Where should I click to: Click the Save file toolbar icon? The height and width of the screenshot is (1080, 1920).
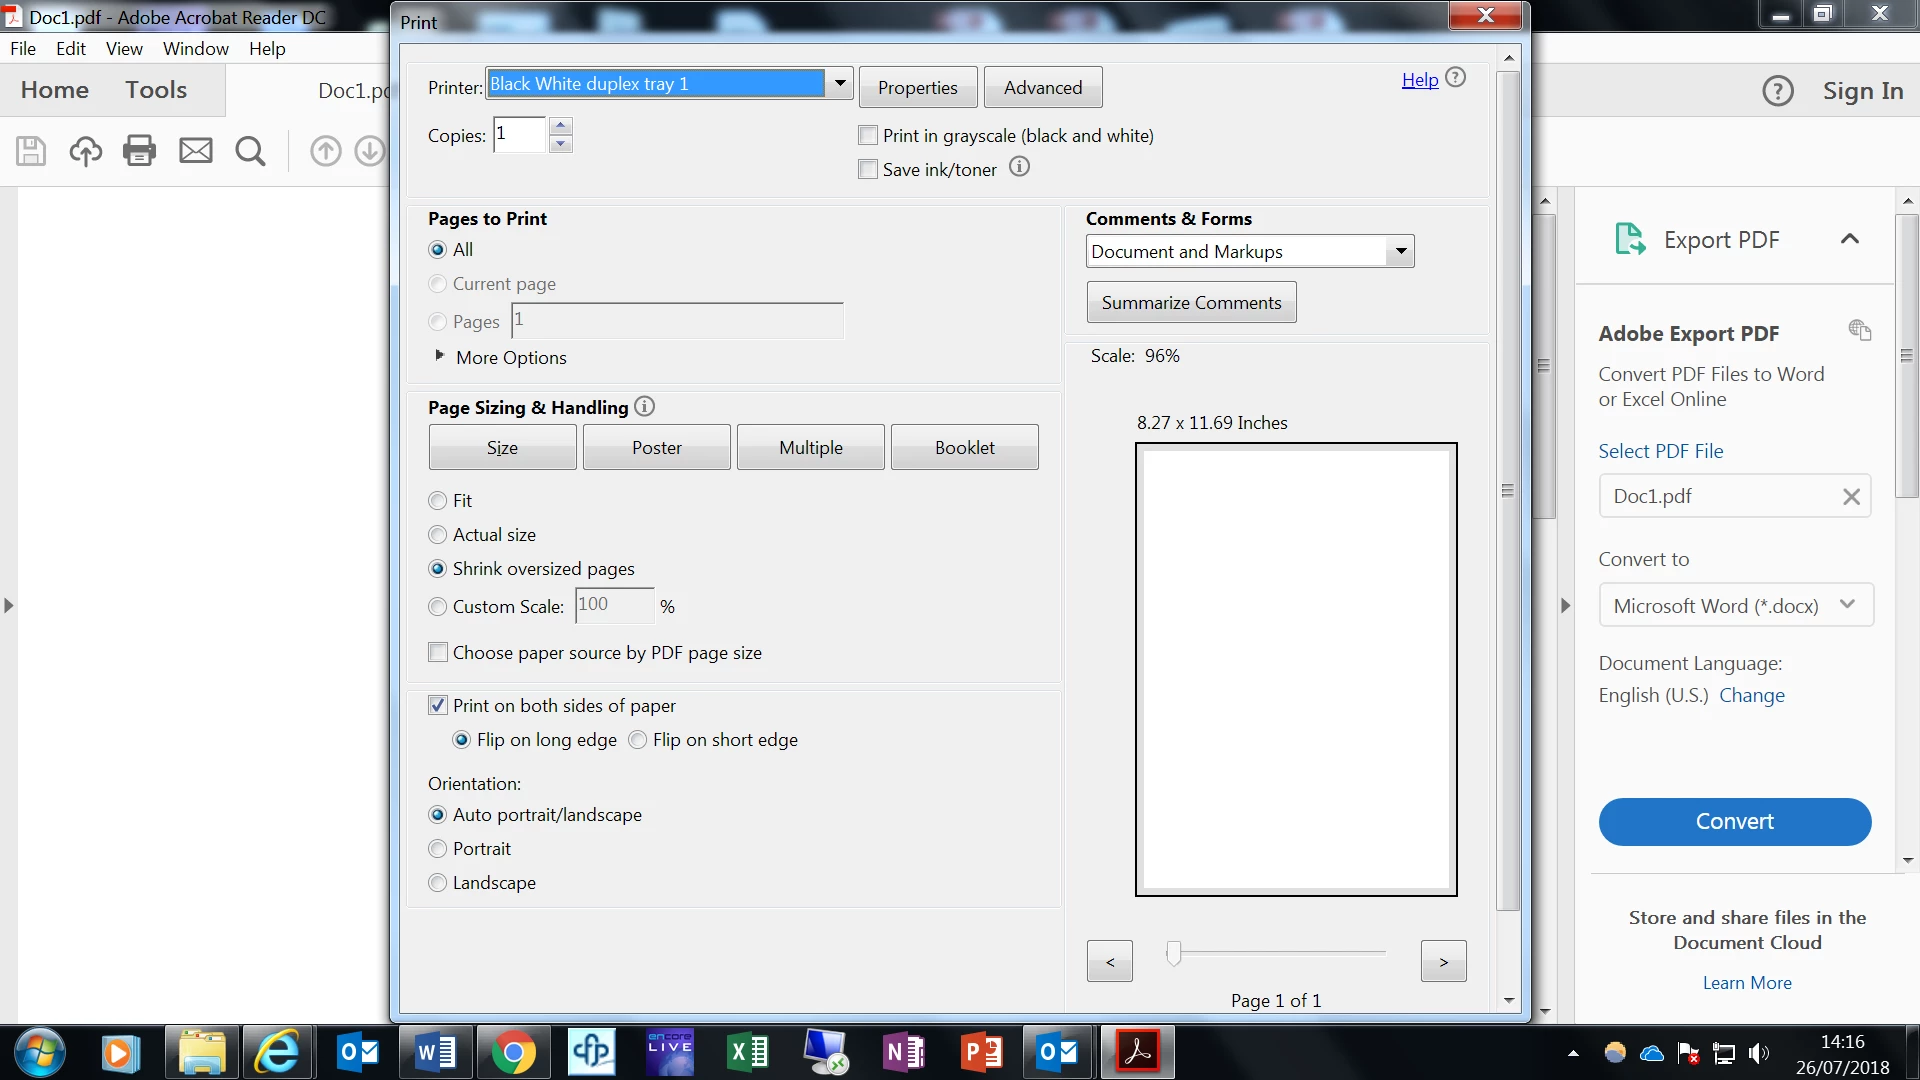tap(31, 151)
